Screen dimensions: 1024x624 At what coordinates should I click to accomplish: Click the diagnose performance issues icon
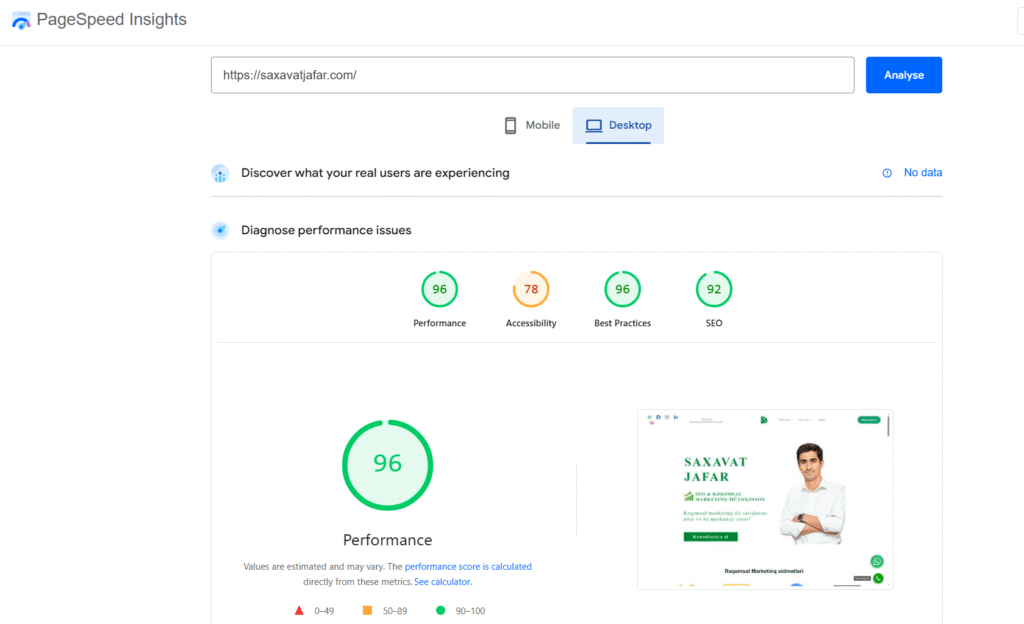tap(220, 230)
